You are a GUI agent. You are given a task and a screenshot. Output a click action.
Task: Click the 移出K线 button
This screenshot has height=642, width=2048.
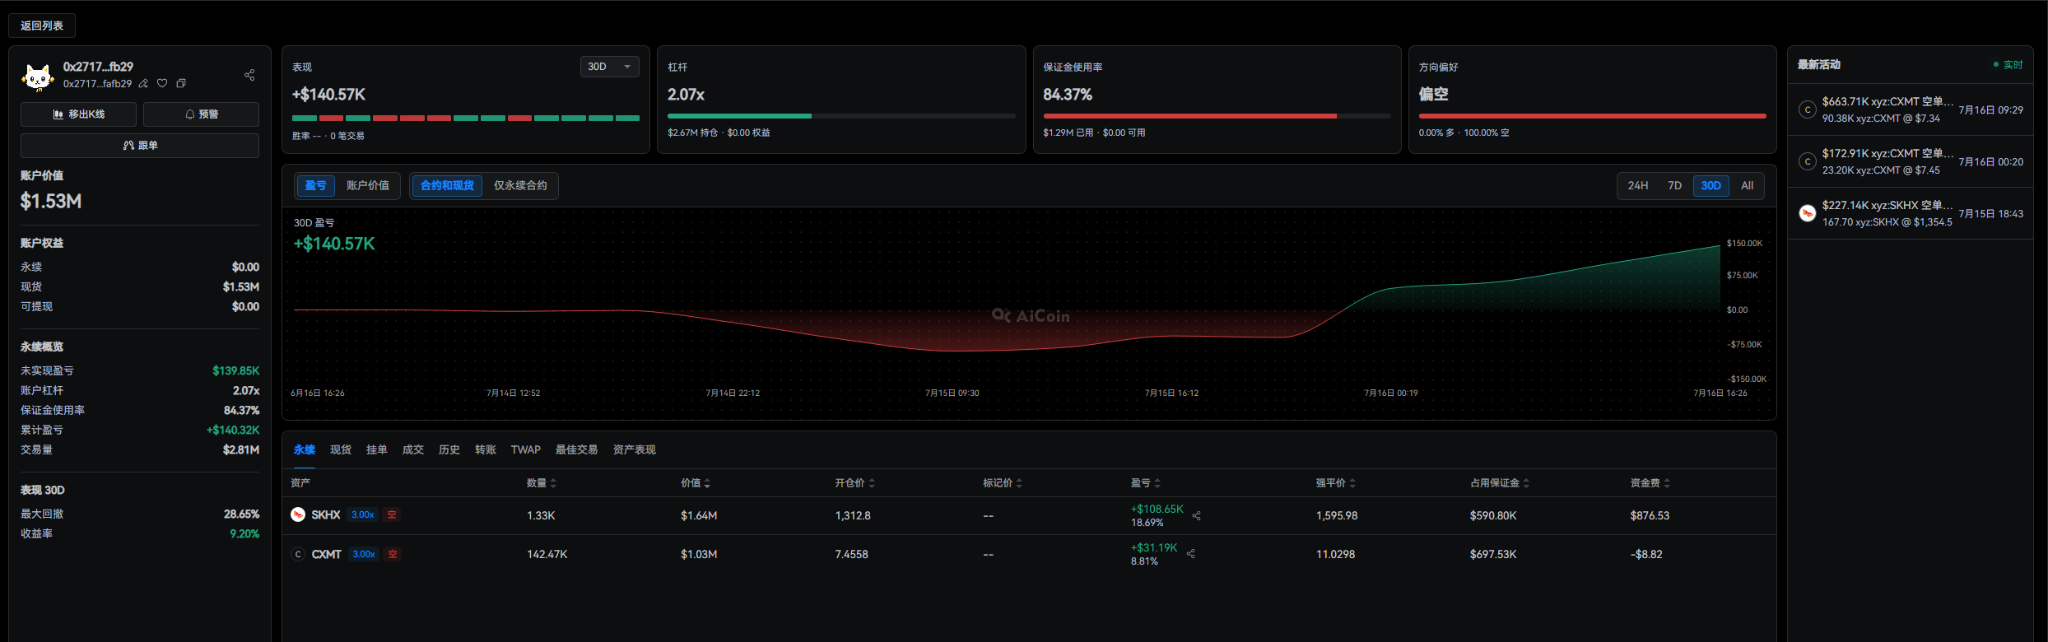(79, 114)
